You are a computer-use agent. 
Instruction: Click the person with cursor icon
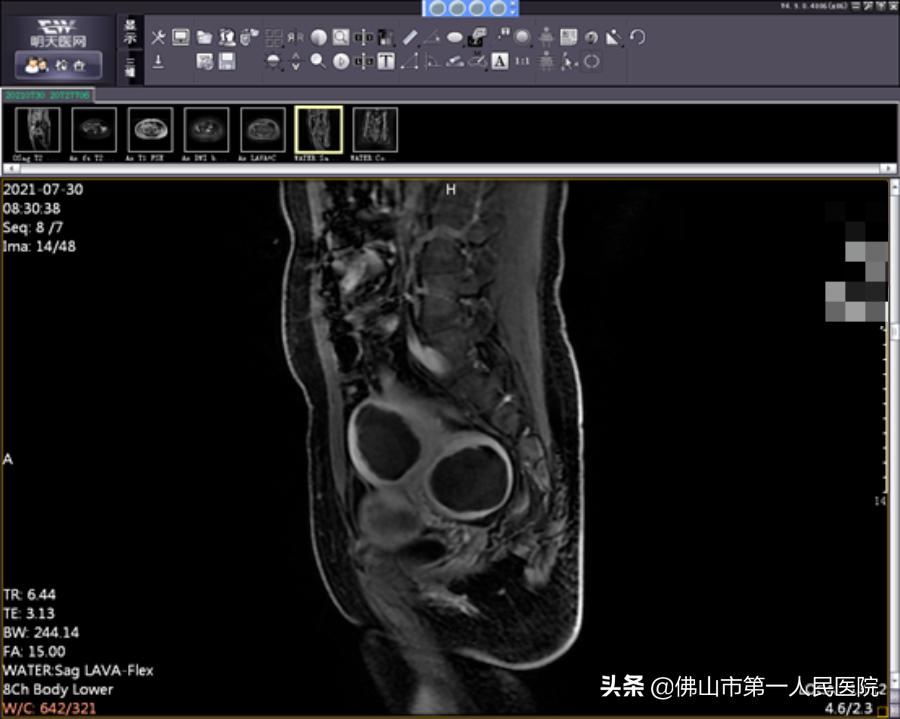tap(568, 61)
